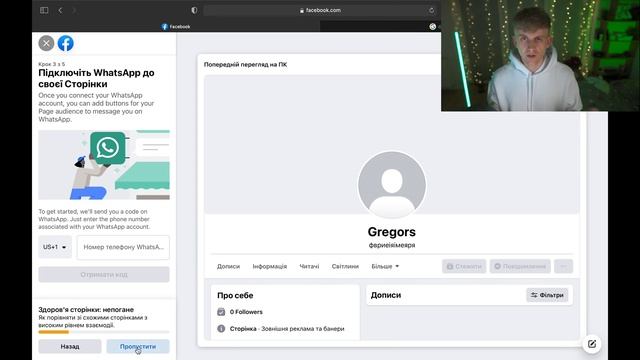Viewport: 640px width, 360px height.
Task: Open the Фільтри posts filter button
Action: click(x=547, y=295)
